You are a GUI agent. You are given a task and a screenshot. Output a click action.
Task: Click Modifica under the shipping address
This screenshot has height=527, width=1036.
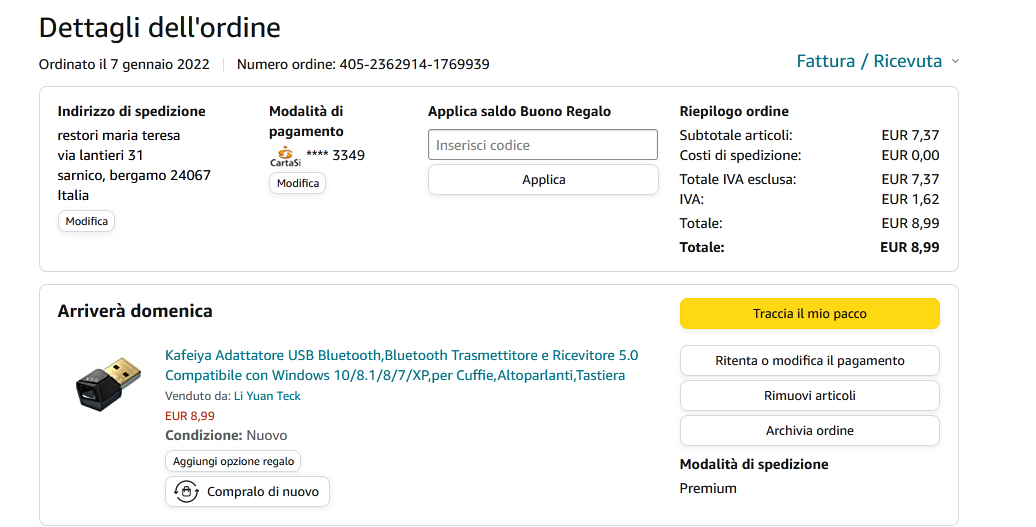click(x=86, y=221)
